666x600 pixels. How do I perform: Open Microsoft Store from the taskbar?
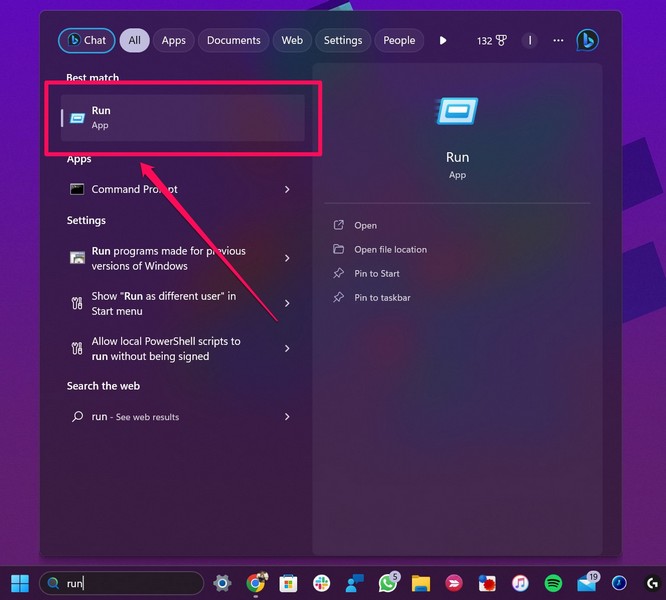click(x=289, y=583)
